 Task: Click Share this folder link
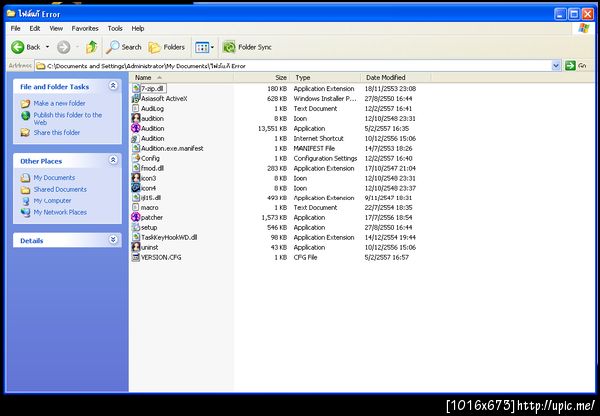click(57, 132)
